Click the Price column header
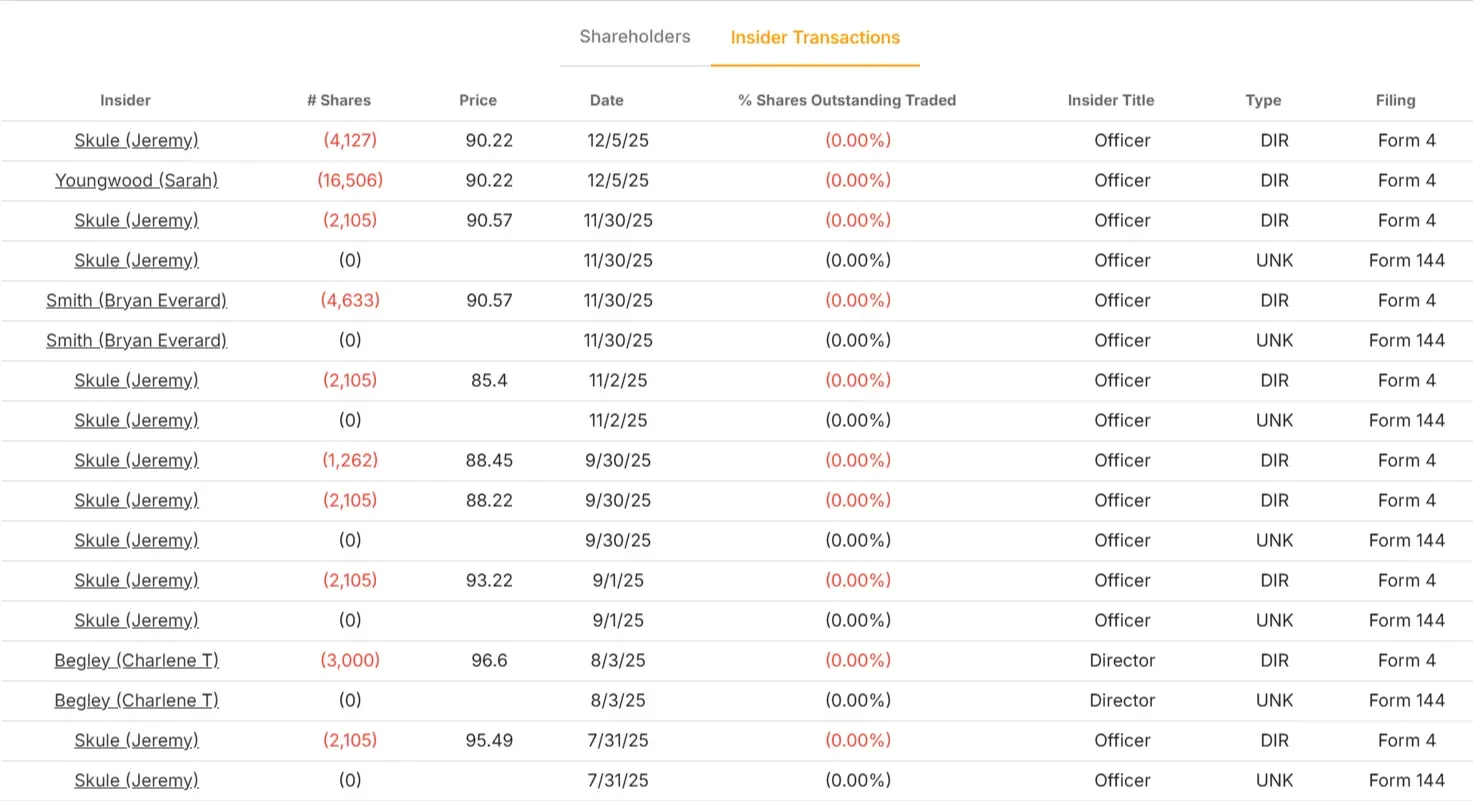 click(478, 100)
